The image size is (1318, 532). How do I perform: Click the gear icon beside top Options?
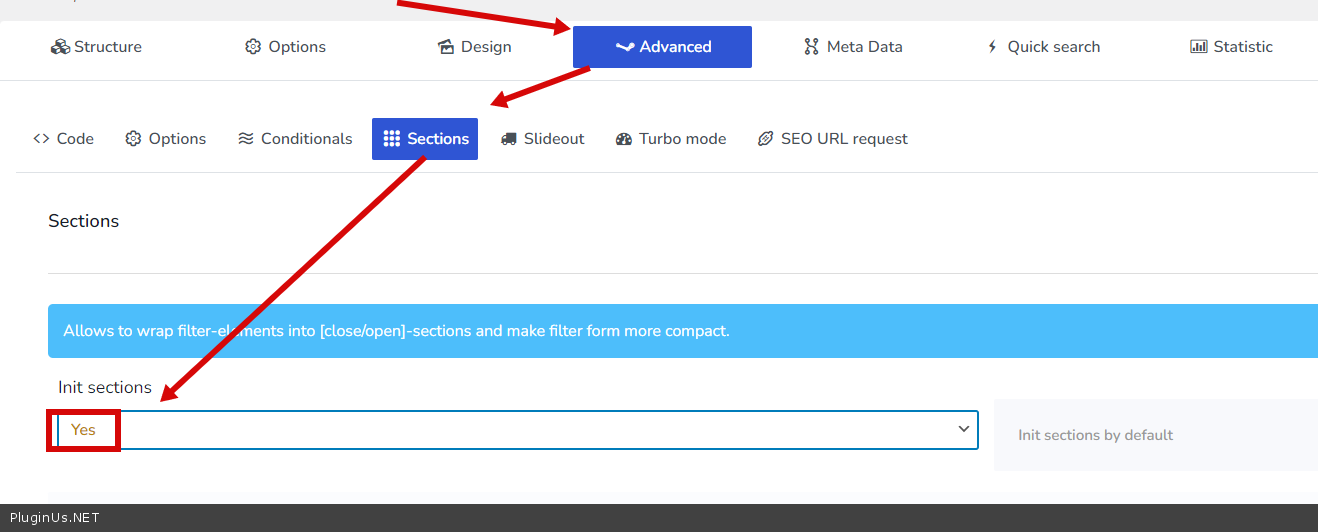tap(253, 47)
